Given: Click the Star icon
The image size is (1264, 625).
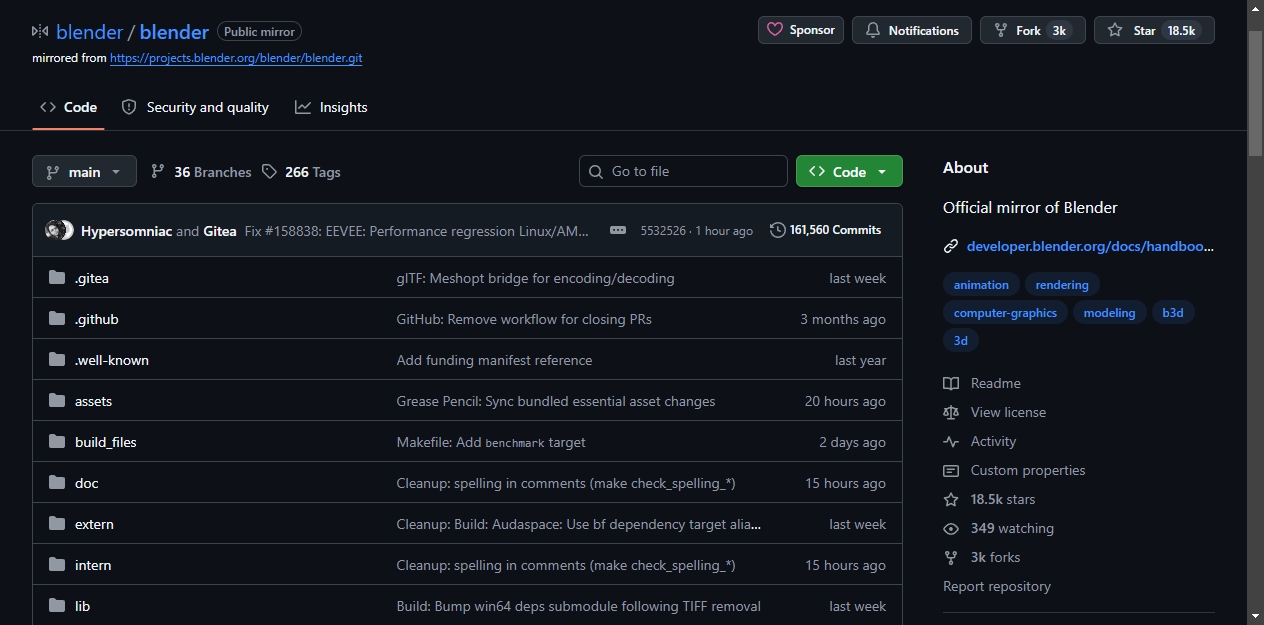Looking at the screenshot, I should [1115, 31].
